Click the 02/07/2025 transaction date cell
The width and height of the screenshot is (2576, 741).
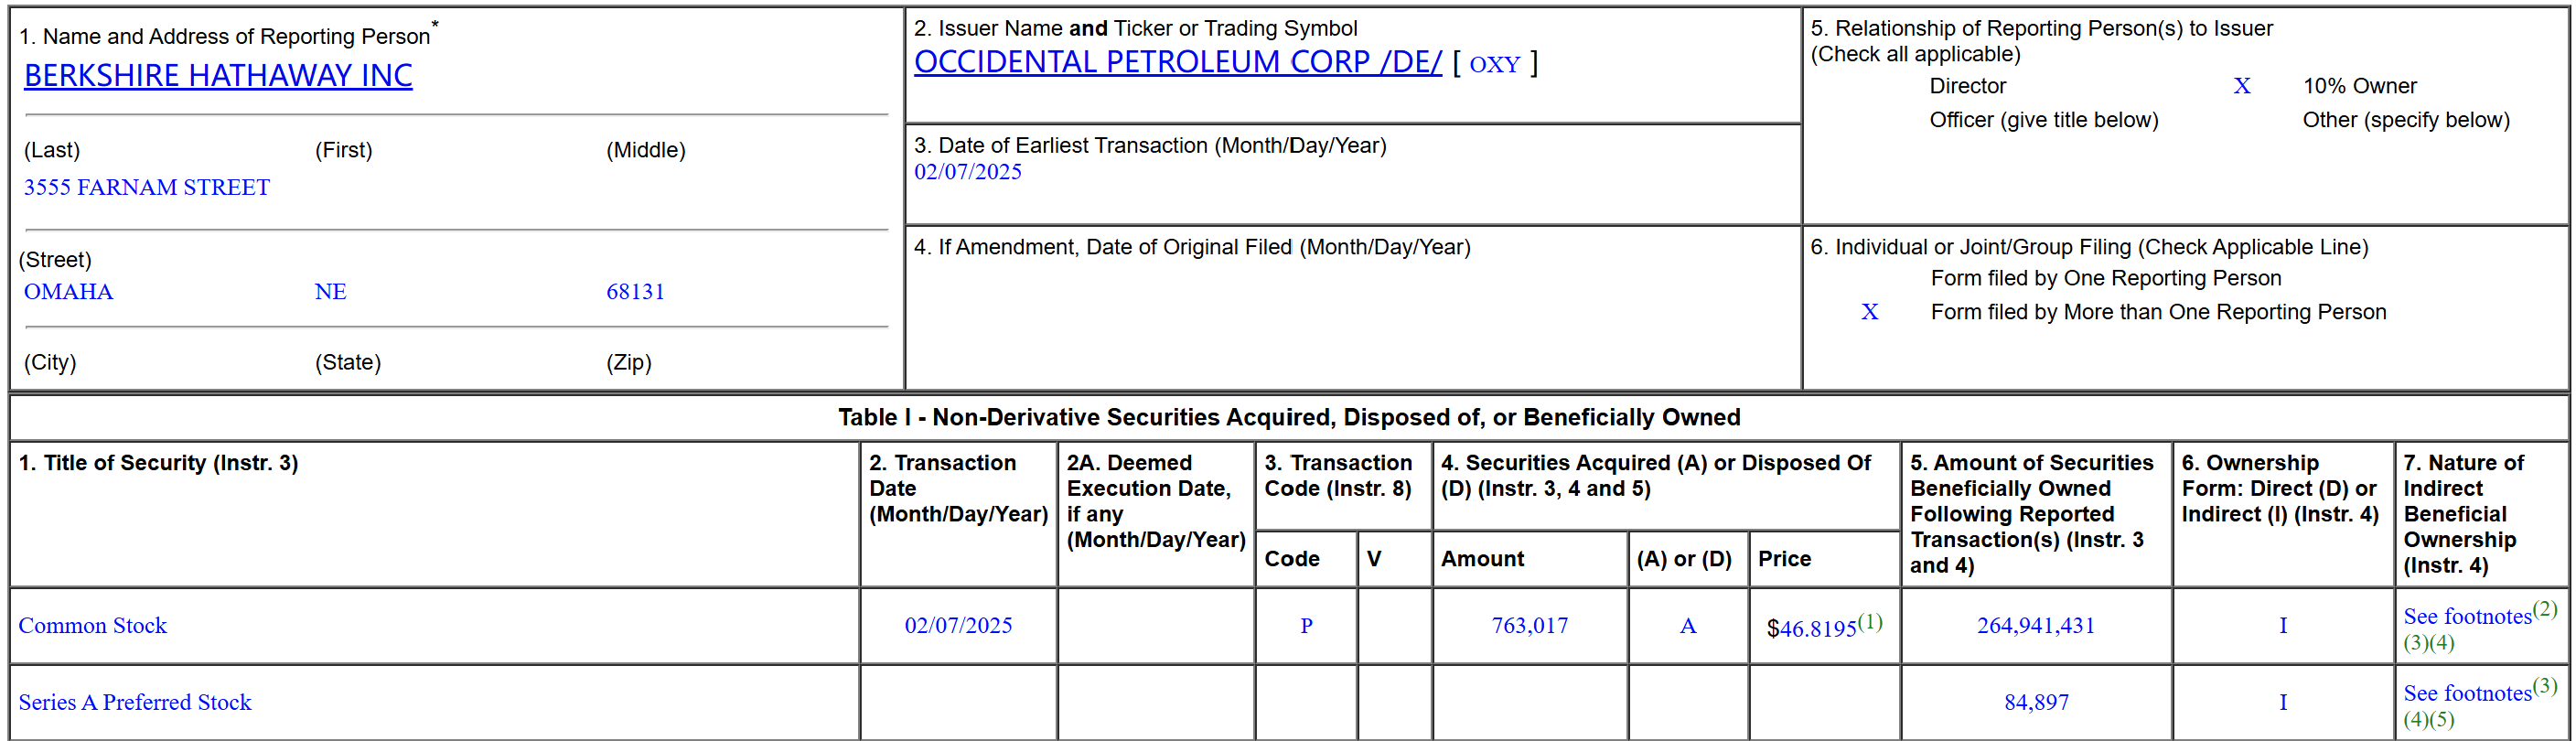(958, 626)
